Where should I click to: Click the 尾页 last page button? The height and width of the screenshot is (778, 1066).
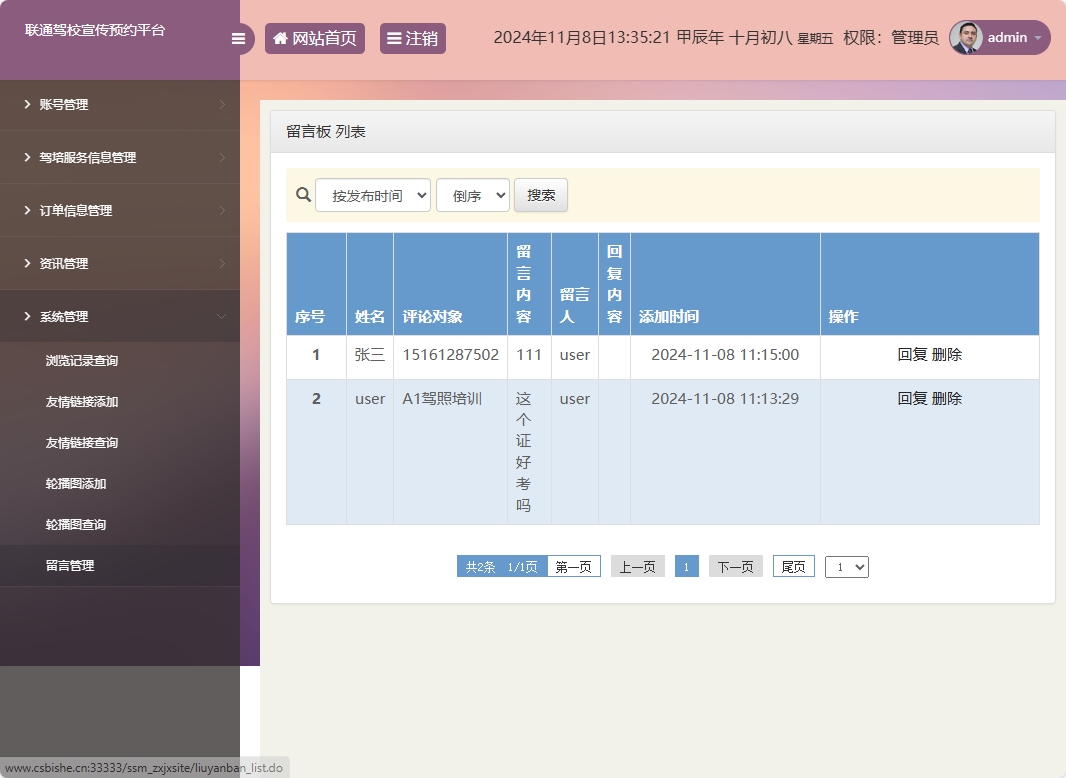tap(793, 566)
